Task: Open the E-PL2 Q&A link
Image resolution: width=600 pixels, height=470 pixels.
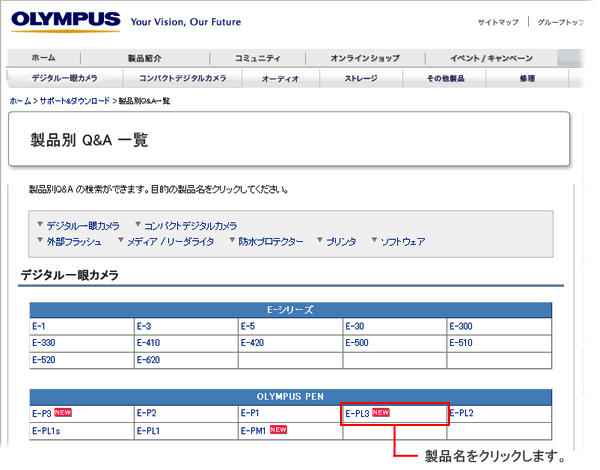Action: click(x=461, y=413)
